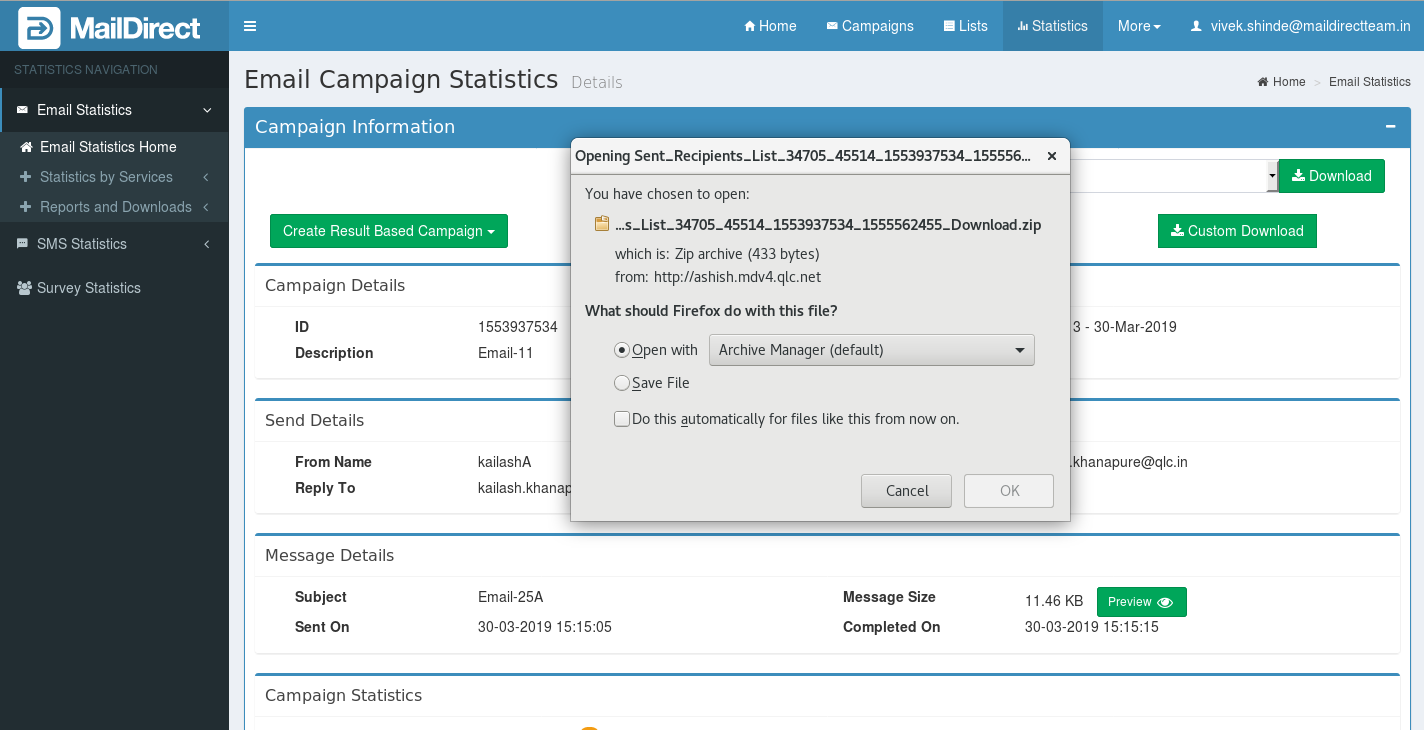Collapse the Campaign Information panel minus icon

[x=1390, y=127]
